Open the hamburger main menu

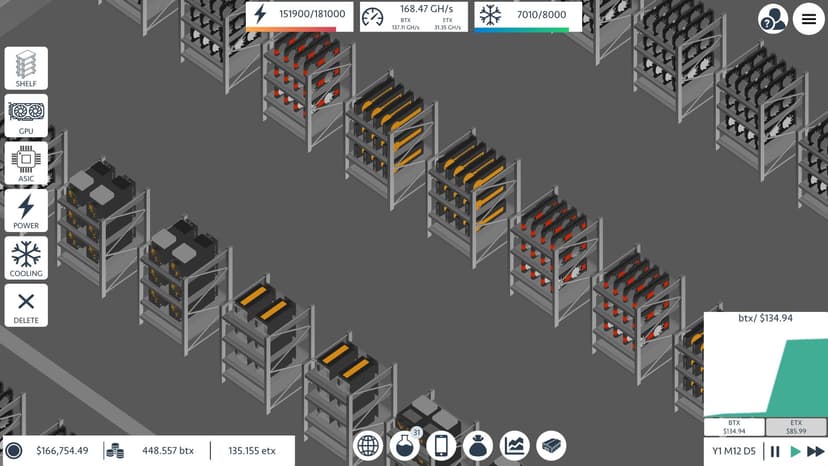coord(808,19)
